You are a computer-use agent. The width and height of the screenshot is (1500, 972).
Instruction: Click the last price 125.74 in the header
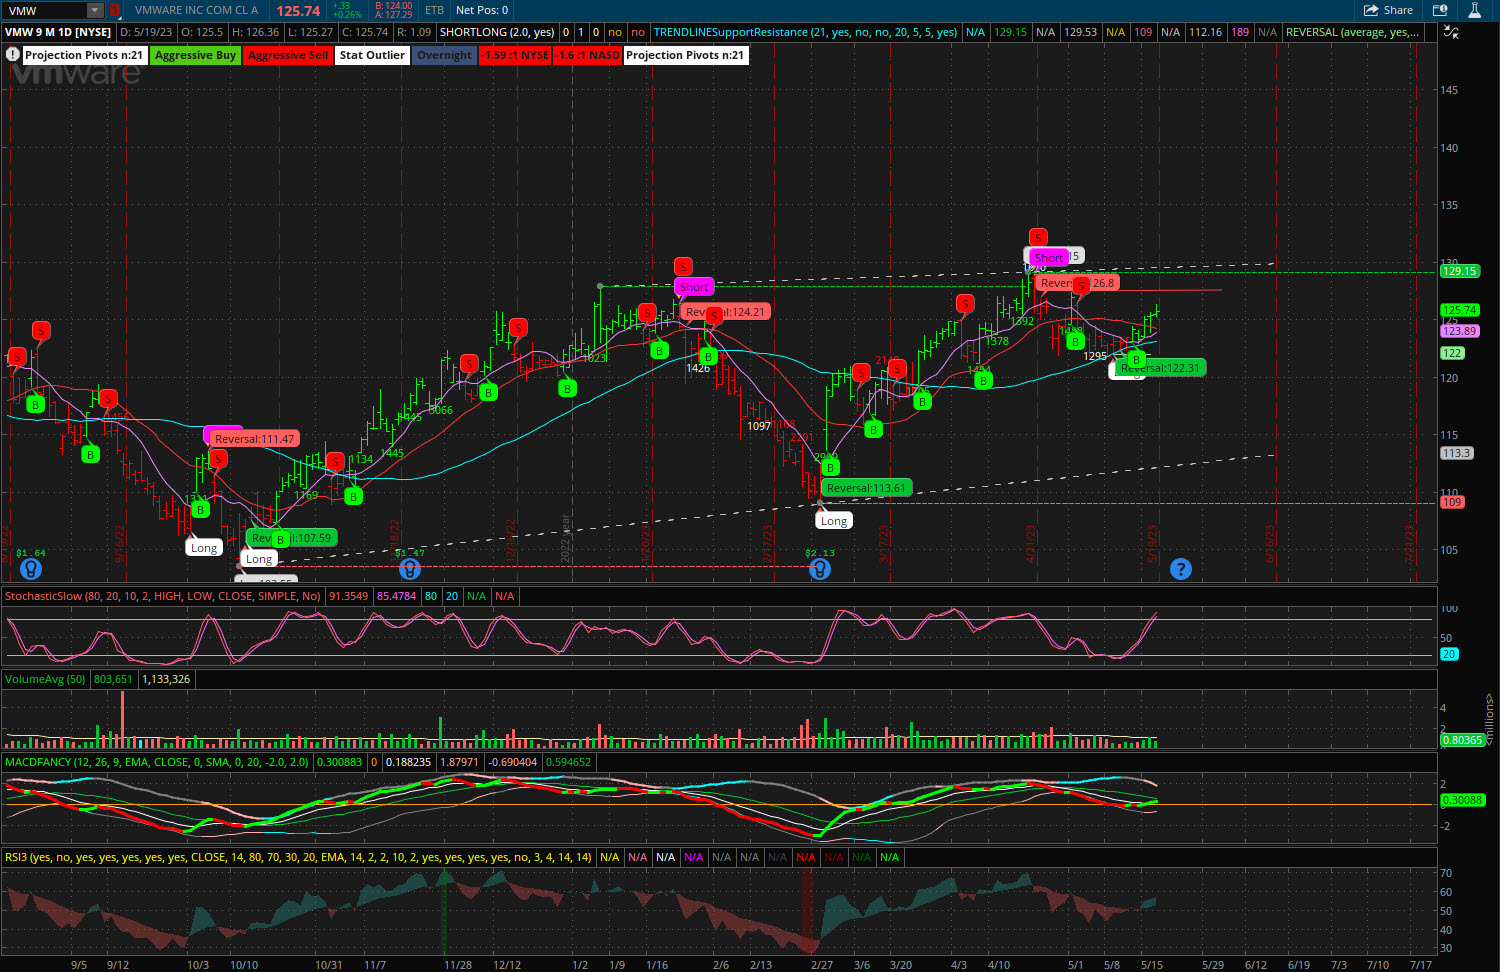(x=298, y=11)
